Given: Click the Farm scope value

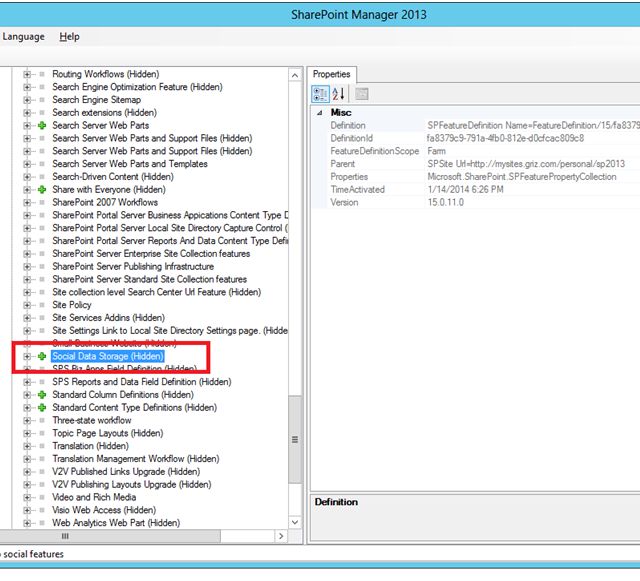Looking at the screenshot, I should click(436, 151).
